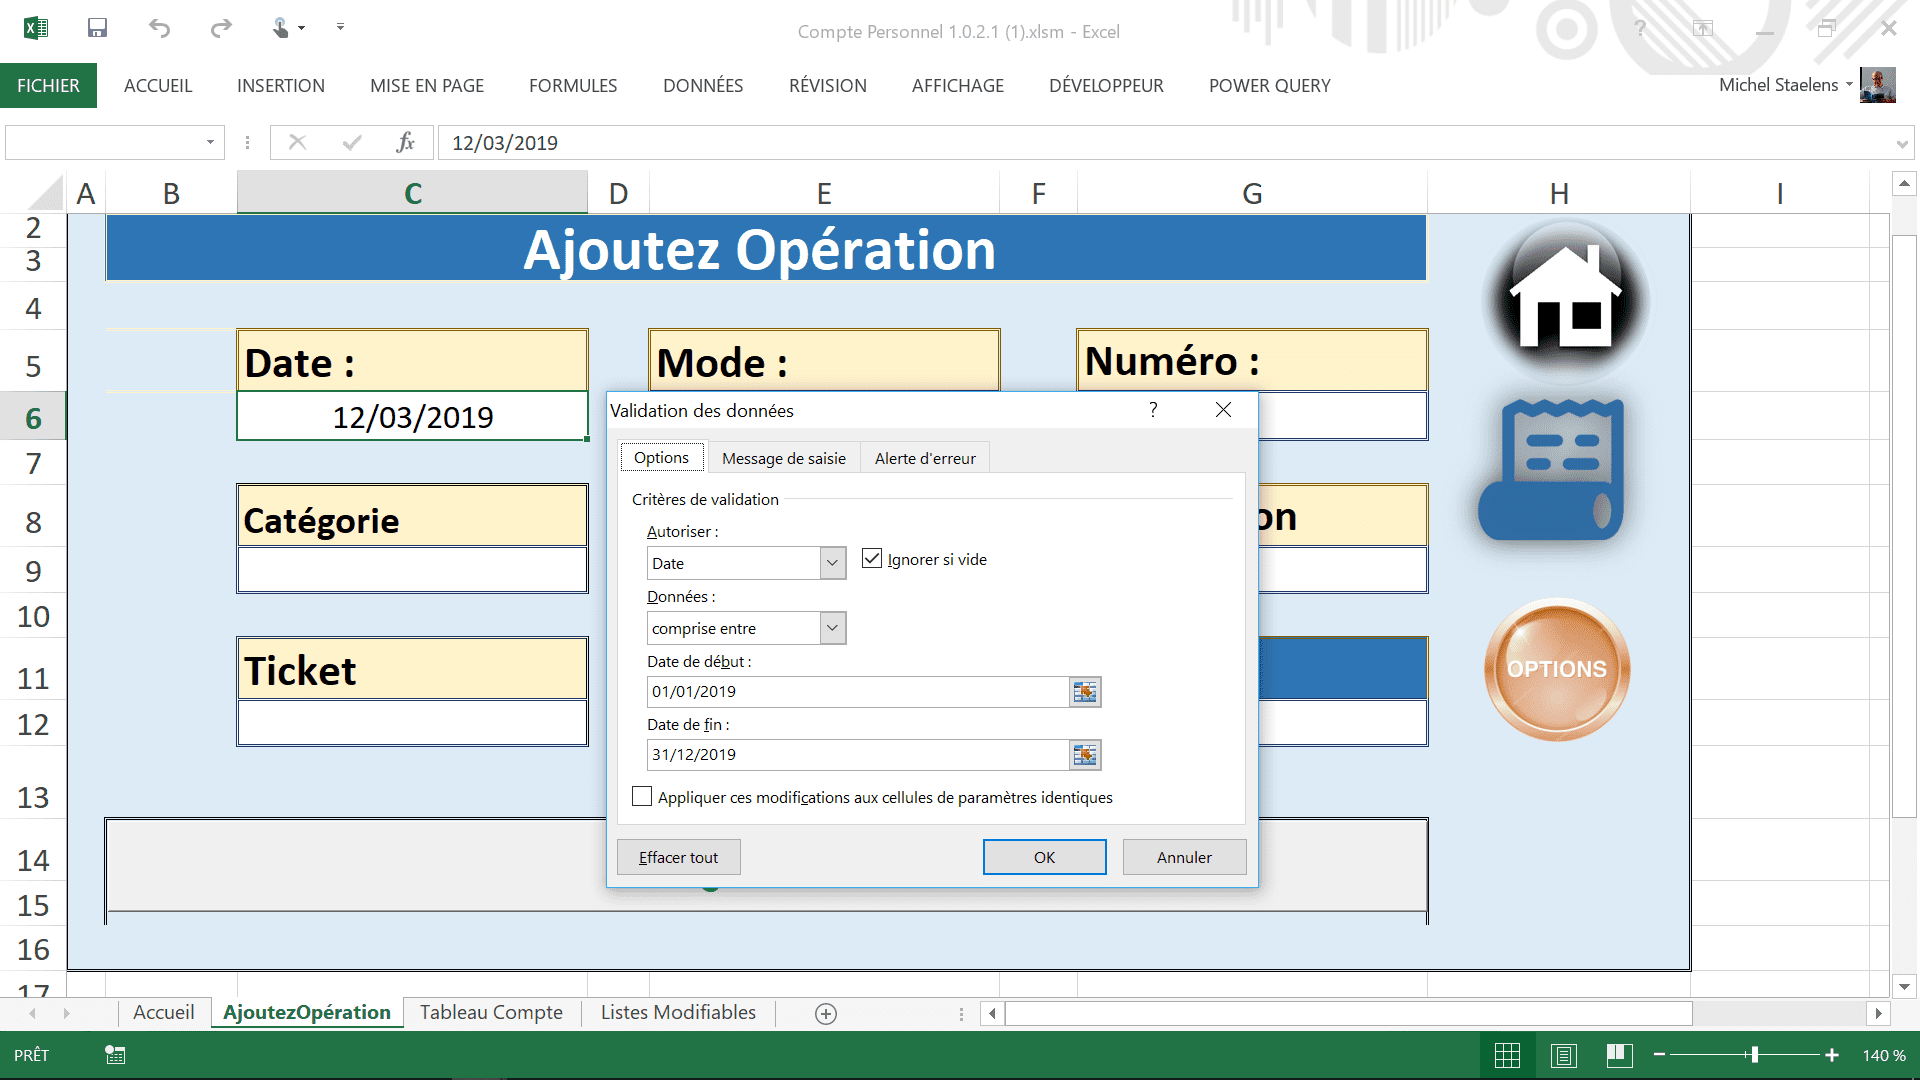Add a new sheet with plus icon

pos(826,1014)
